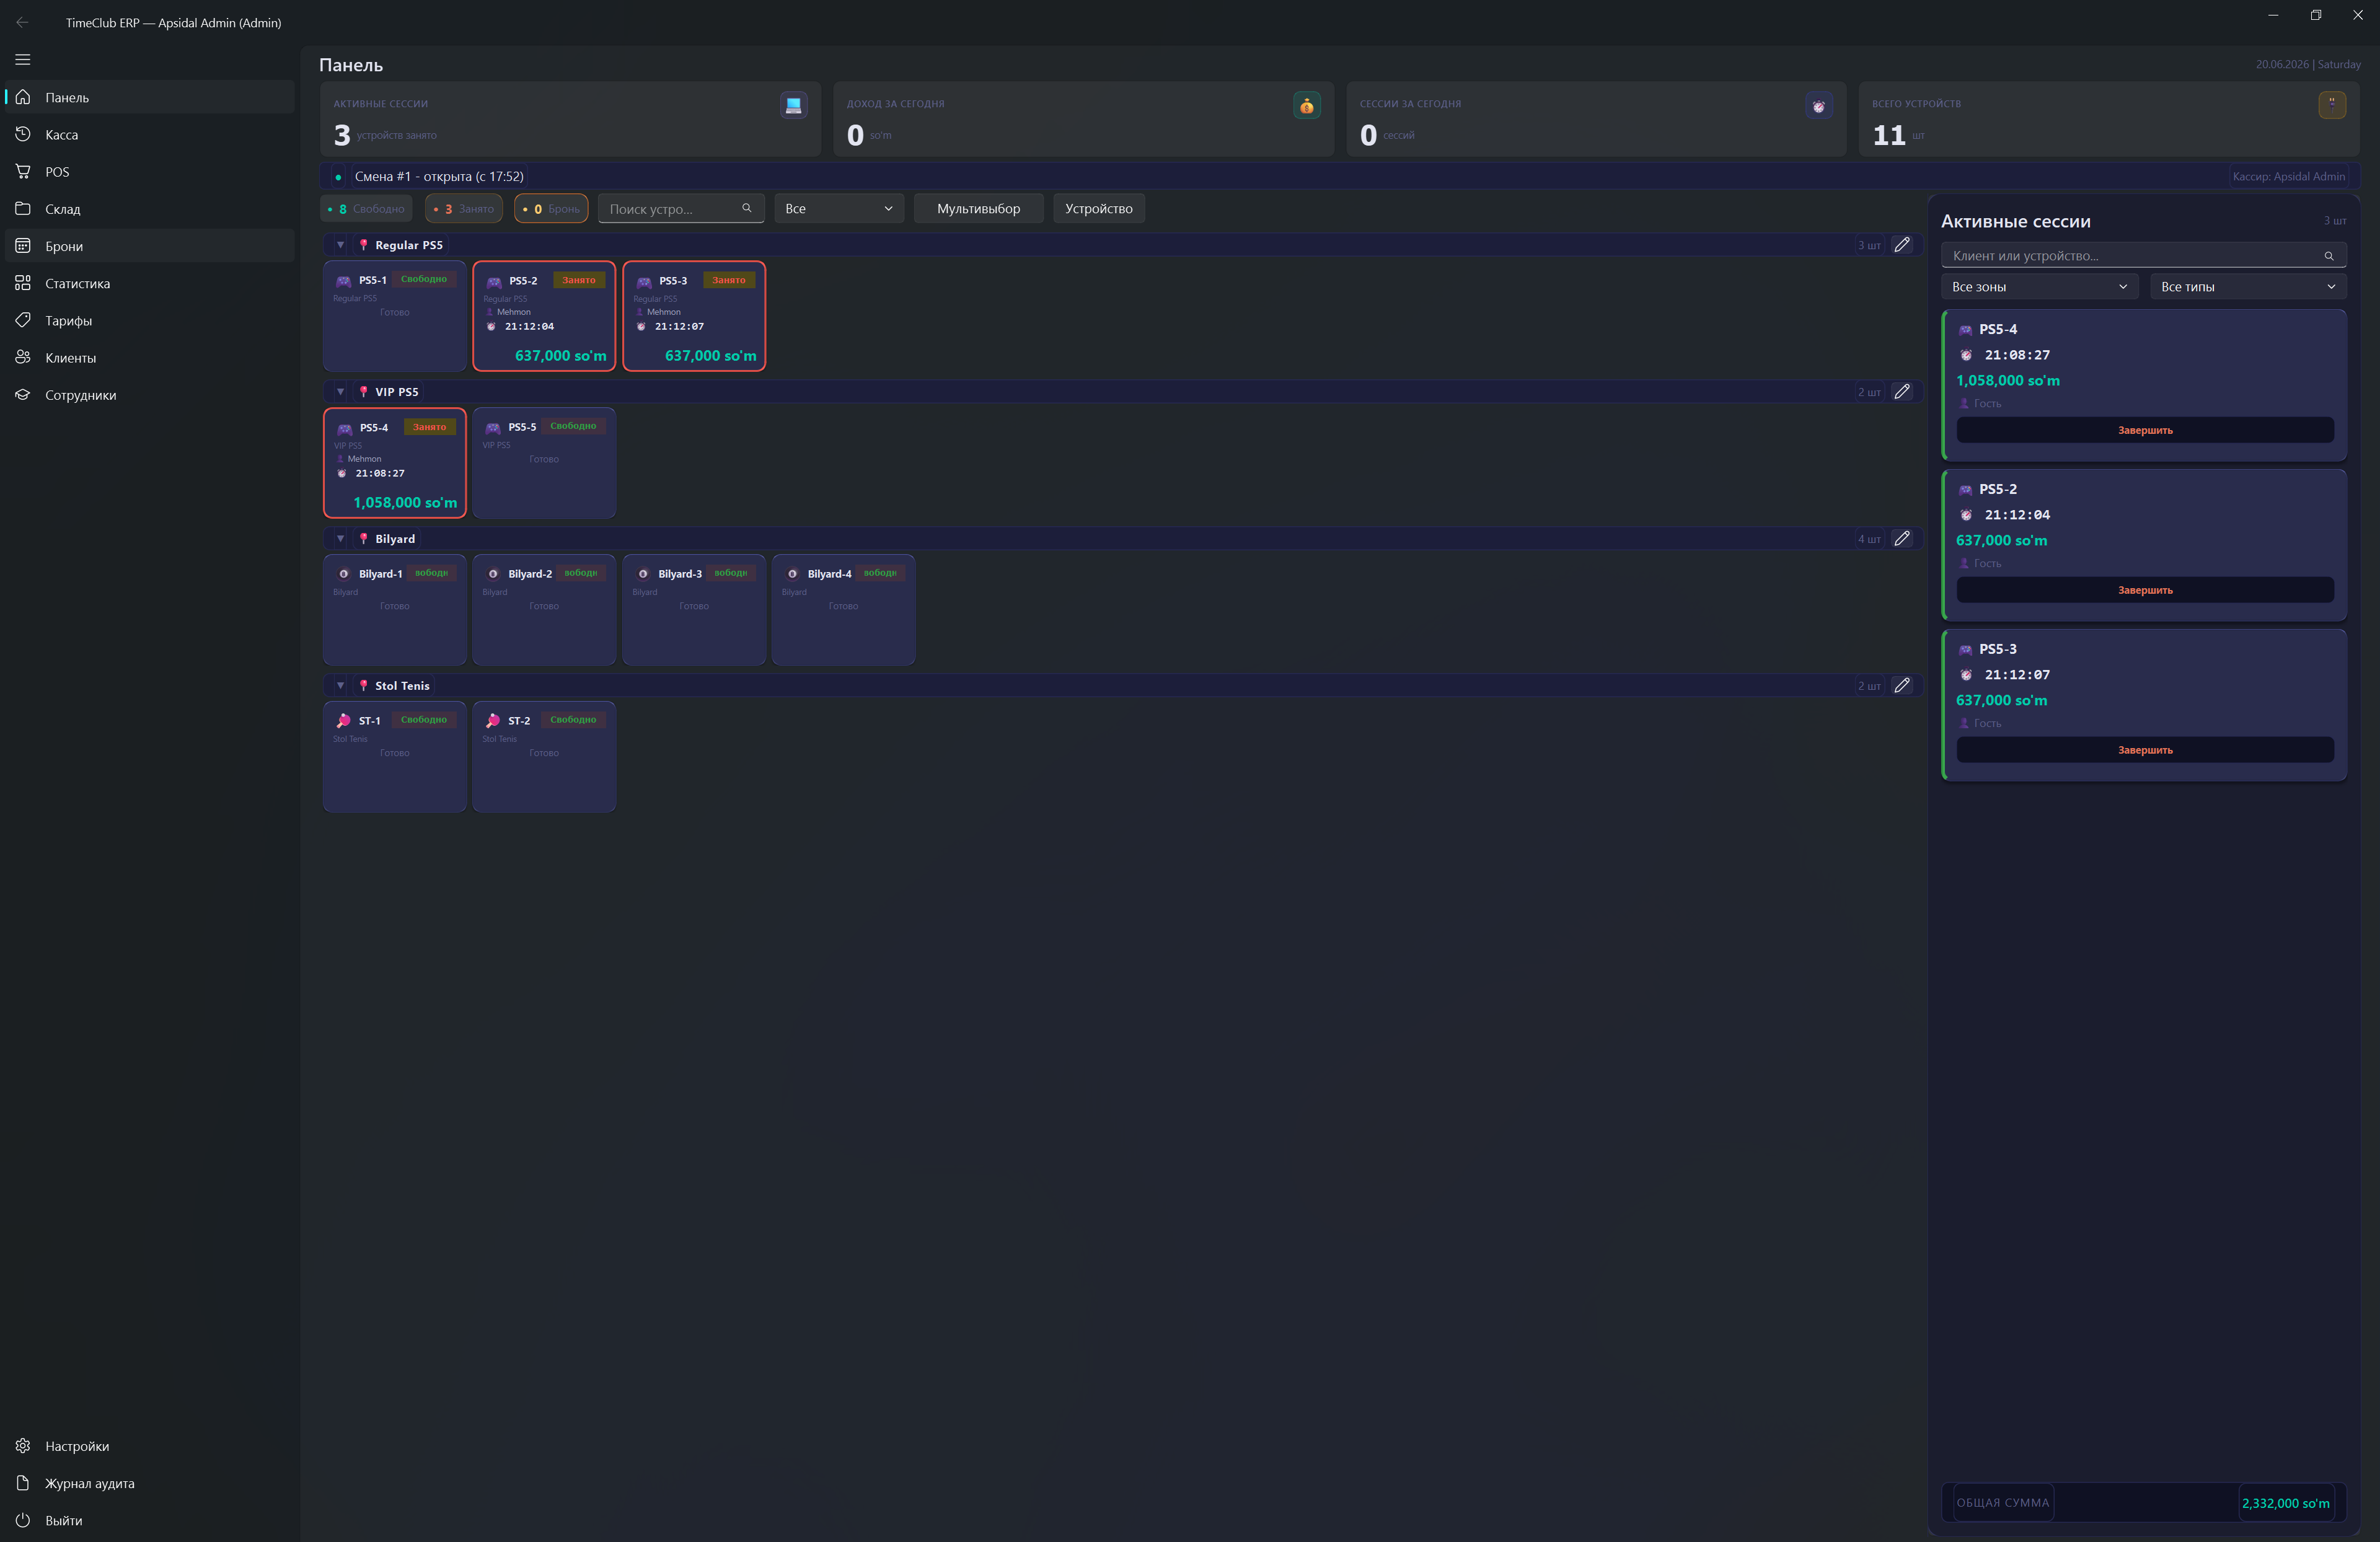Image resolution: width=2380 pixels, height=1542 pixels.
Task: Click the Кассир: Apsidal Admin label
Action: coord(2288,177)
